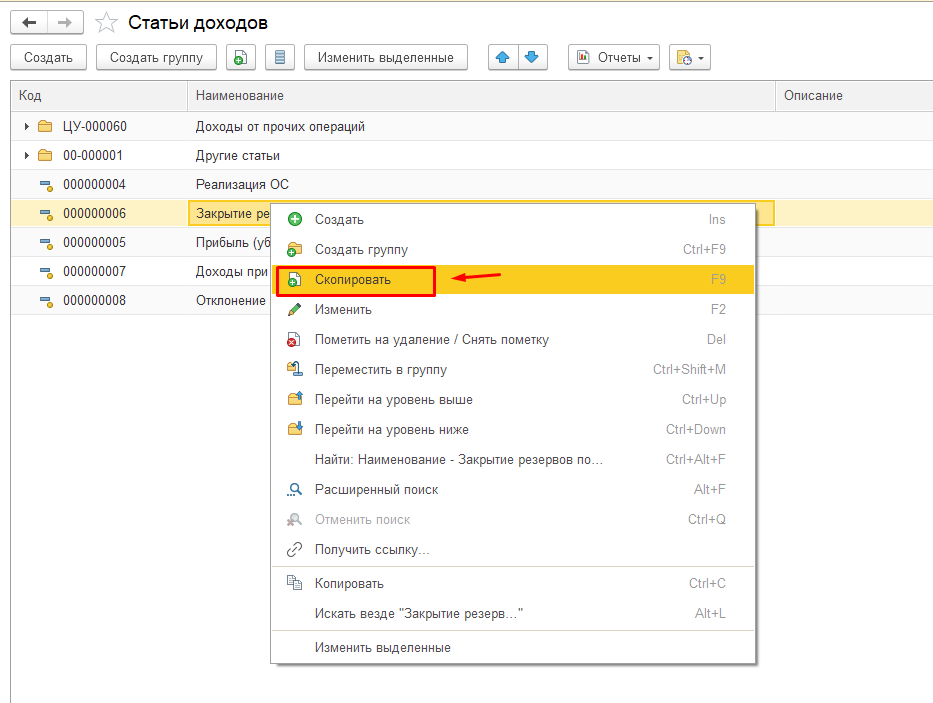
Task: Choose Изменить in the context menu
Action: coord(513,310)
